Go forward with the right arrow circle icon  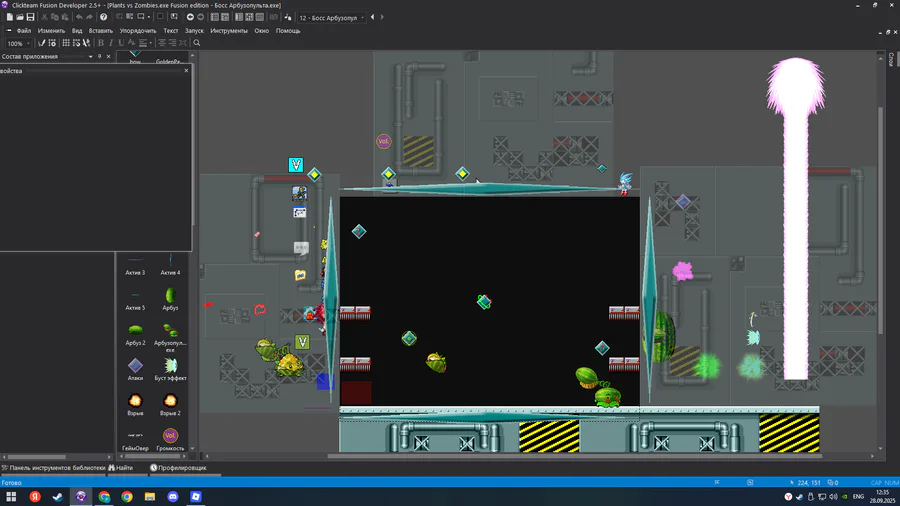(200, 17)
